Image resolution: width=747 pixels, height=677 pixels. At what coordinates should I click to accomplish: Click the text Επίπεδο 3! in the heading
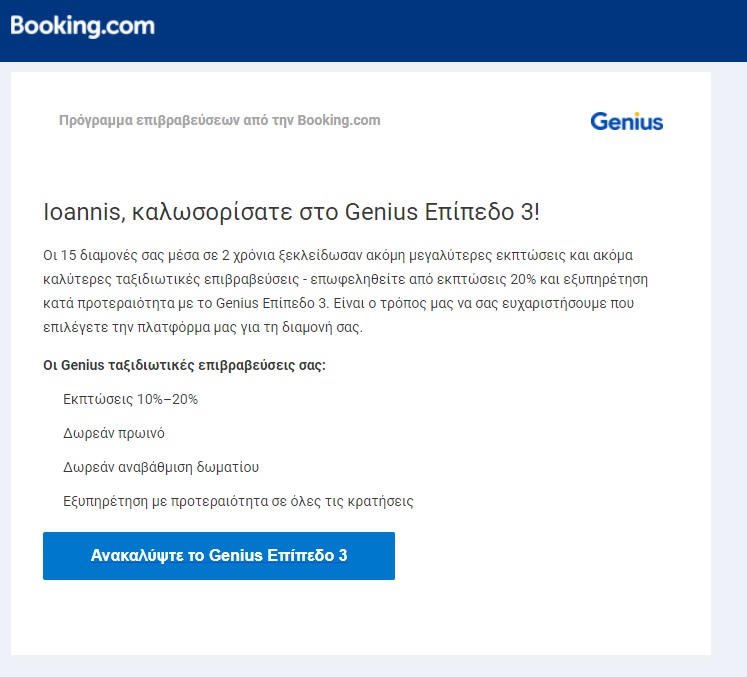click(x=482, y=212)
